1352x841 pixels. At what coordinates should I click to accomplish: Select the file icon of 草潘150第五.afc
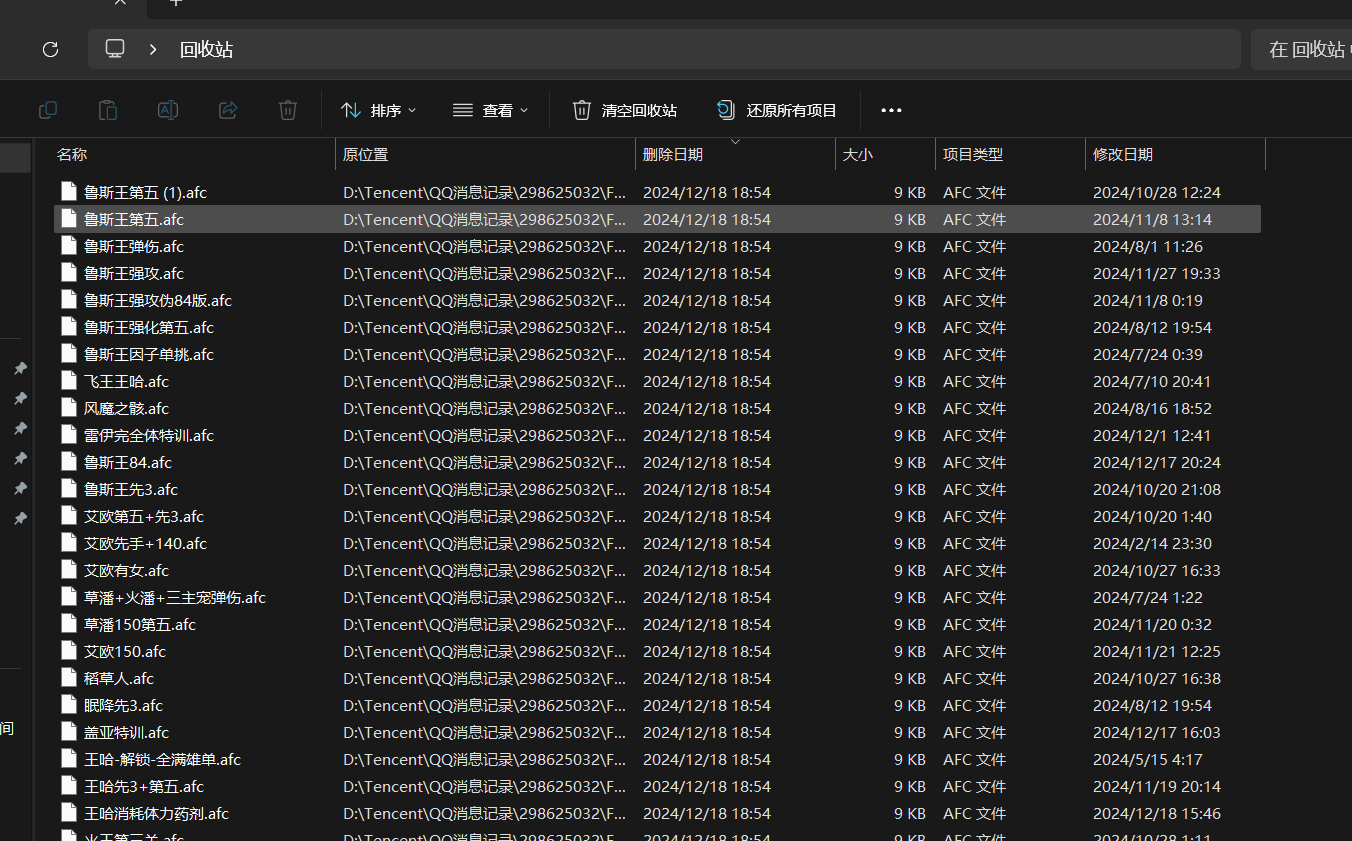(69, 623)
